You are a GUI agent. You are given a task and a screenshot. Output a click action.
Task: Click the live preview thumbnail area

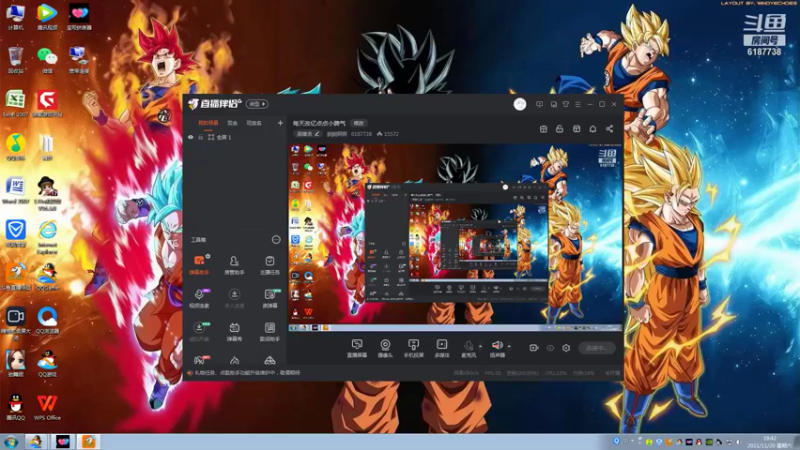click(x=456, y=237)
